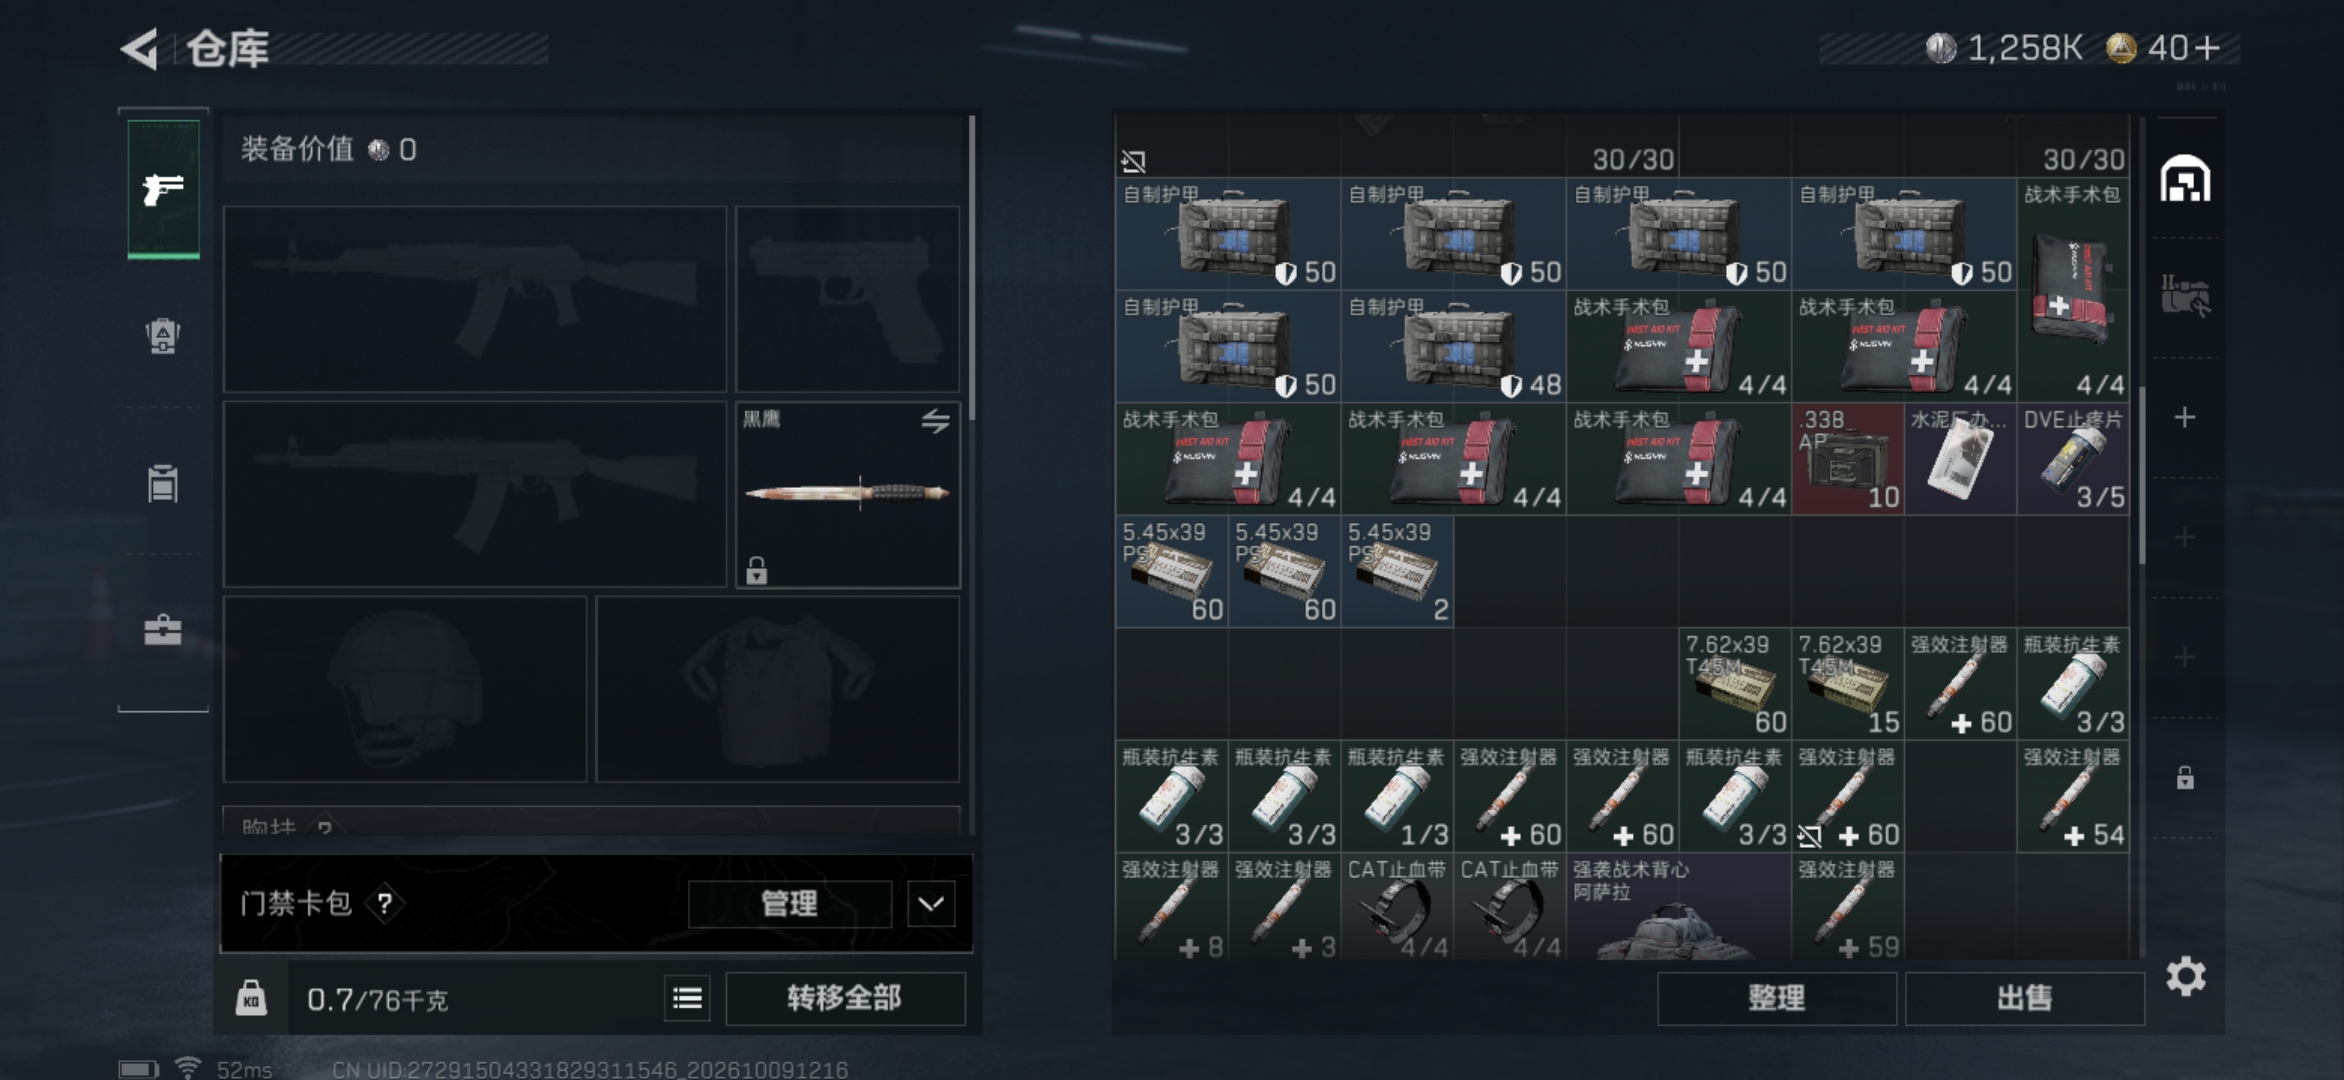Open the list view icon beside 转移全部
This screenshot has height=1080, width=2344.
(x=687, y=998)
